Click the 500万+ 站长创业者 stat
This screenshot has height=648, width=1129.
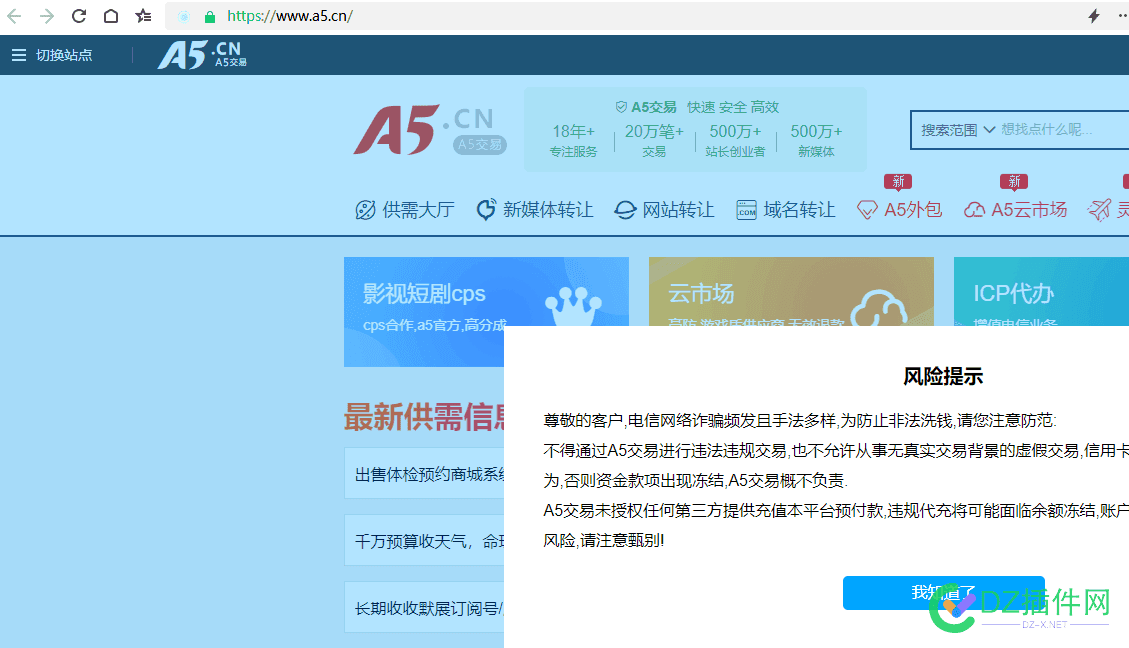(735, 140)
